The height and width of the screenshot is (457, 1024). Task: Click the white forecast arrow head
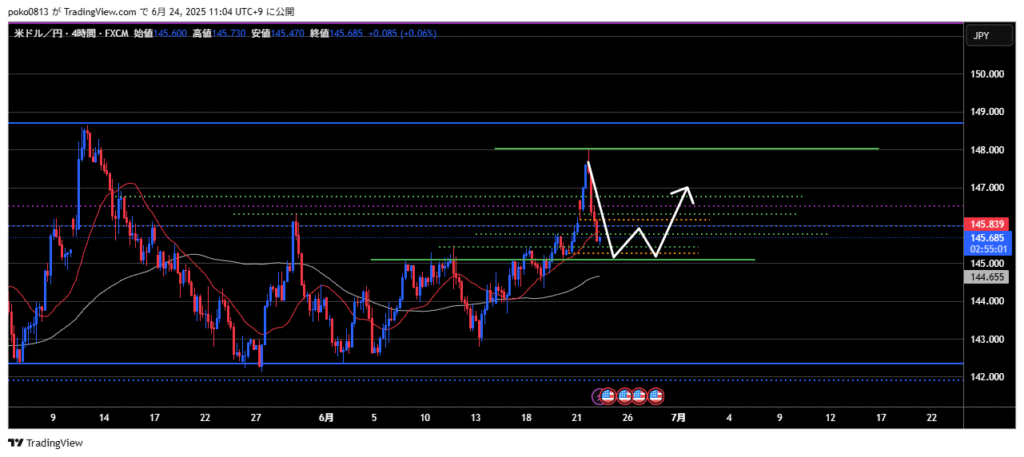coord(687,189)
